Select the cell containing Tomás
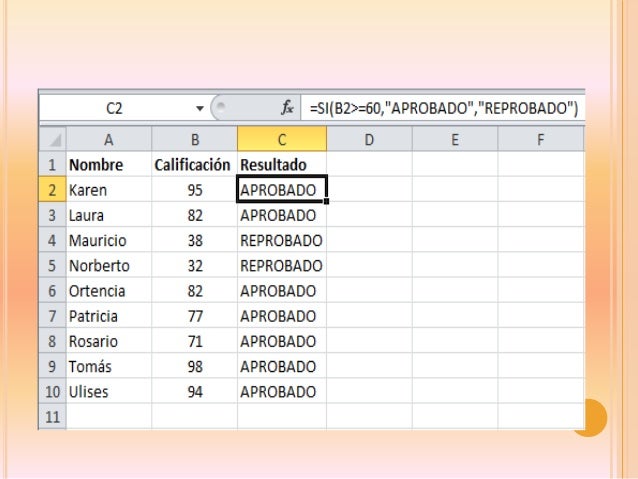The height and width of the screenshot is (479, 638). pos(109,366)
